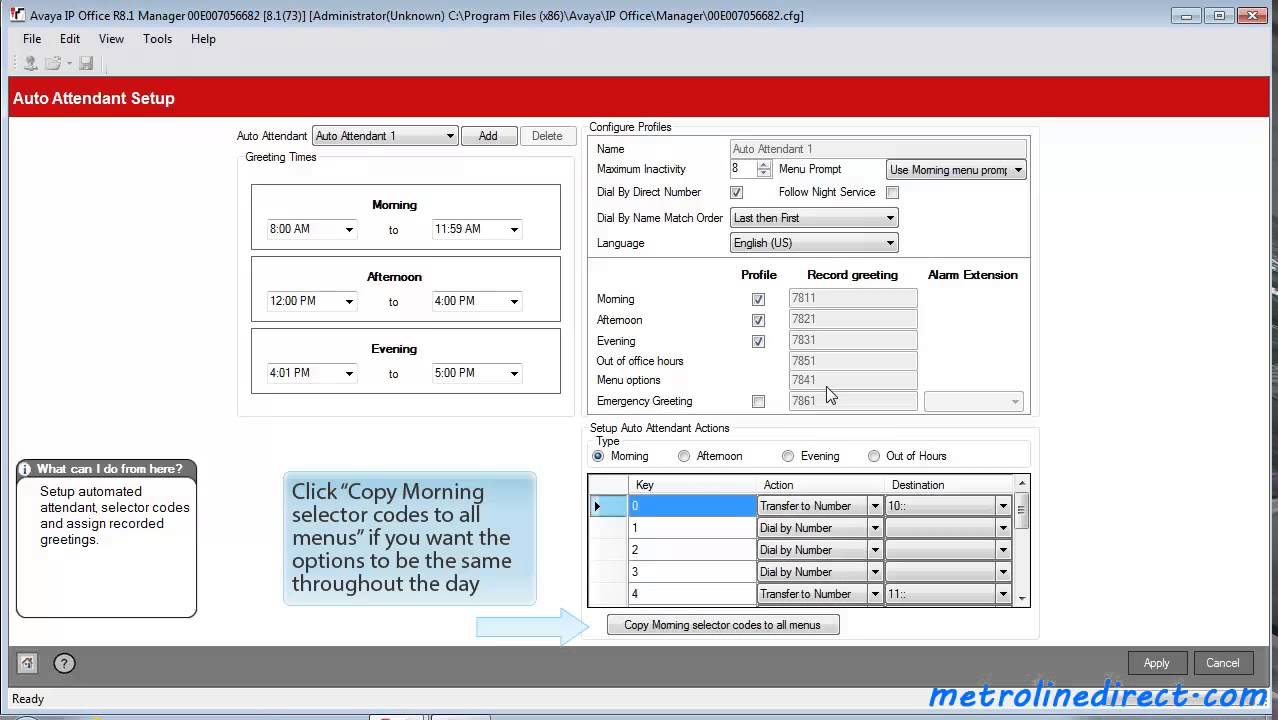
Task: Toggle Dial By Direct Number checkbox
Action: click(737, 192)
